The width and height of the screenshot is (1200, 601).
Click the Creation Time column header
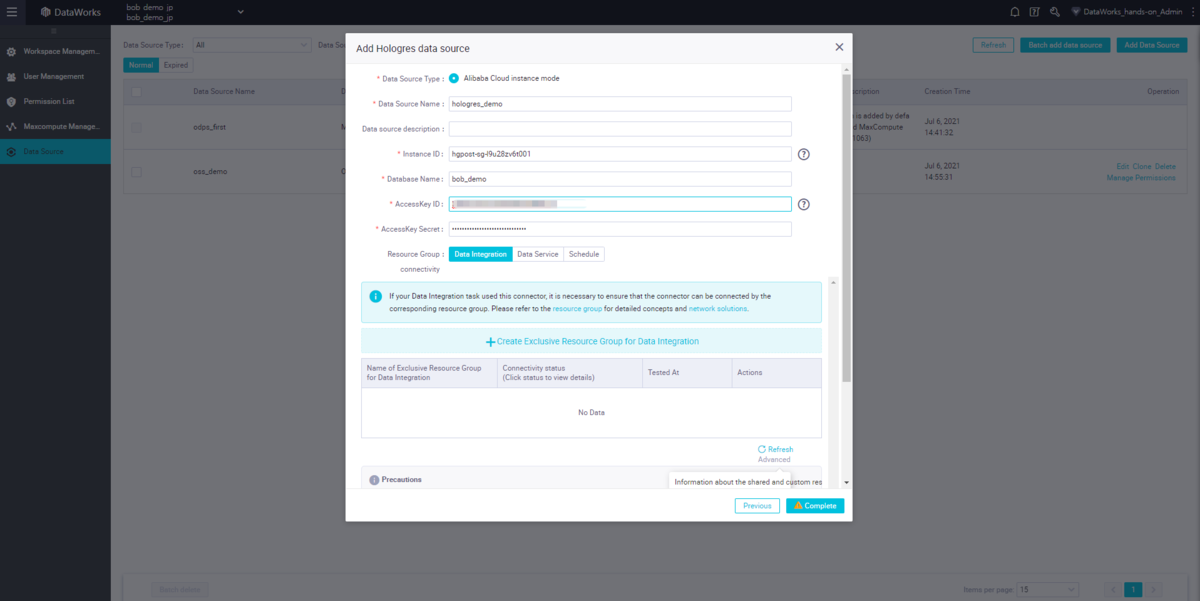947,91
